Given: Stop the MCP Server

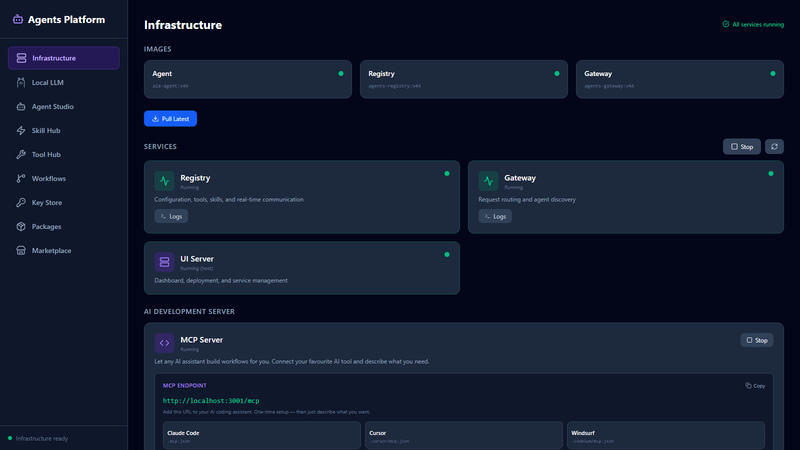Looking at the screenshot, I should 757,340.
